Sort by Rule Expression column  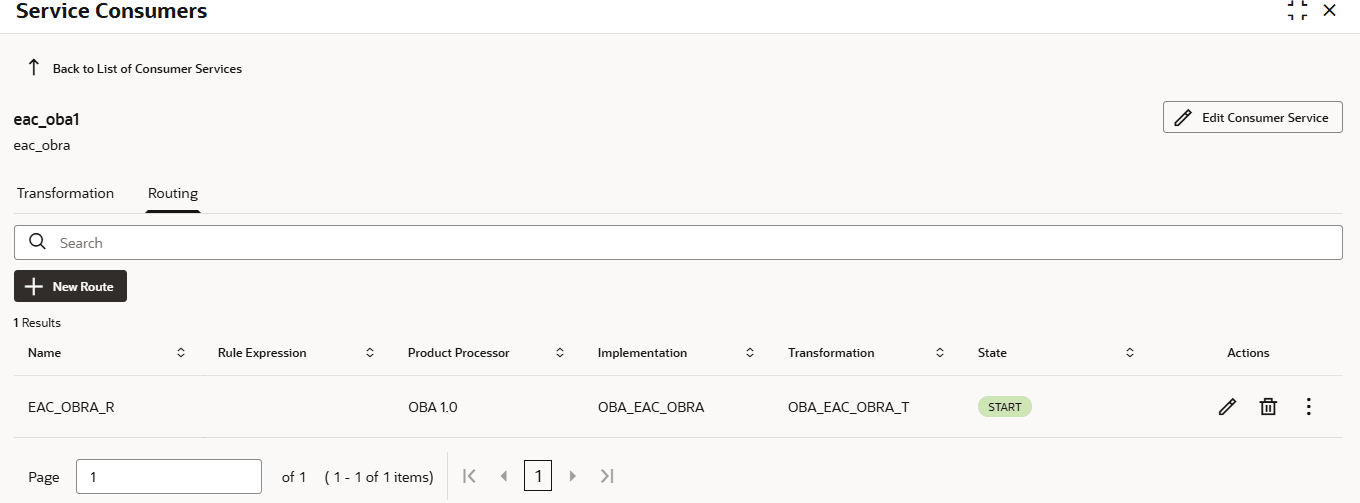point(370,353)
